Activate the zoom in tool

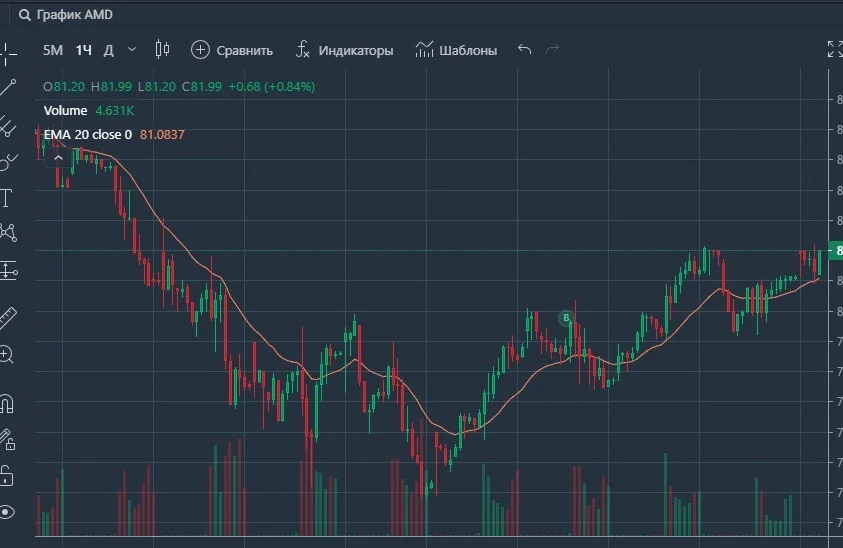pos(6,354)
